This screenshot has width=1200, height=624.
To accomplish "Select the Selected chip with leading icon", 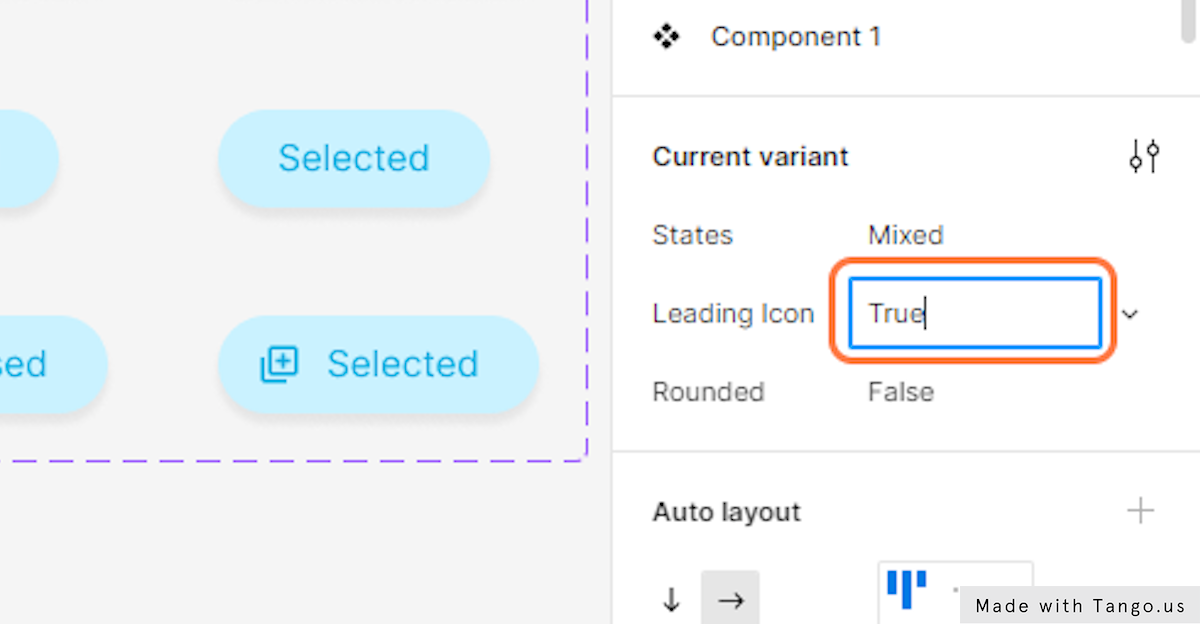I will 378,365.
